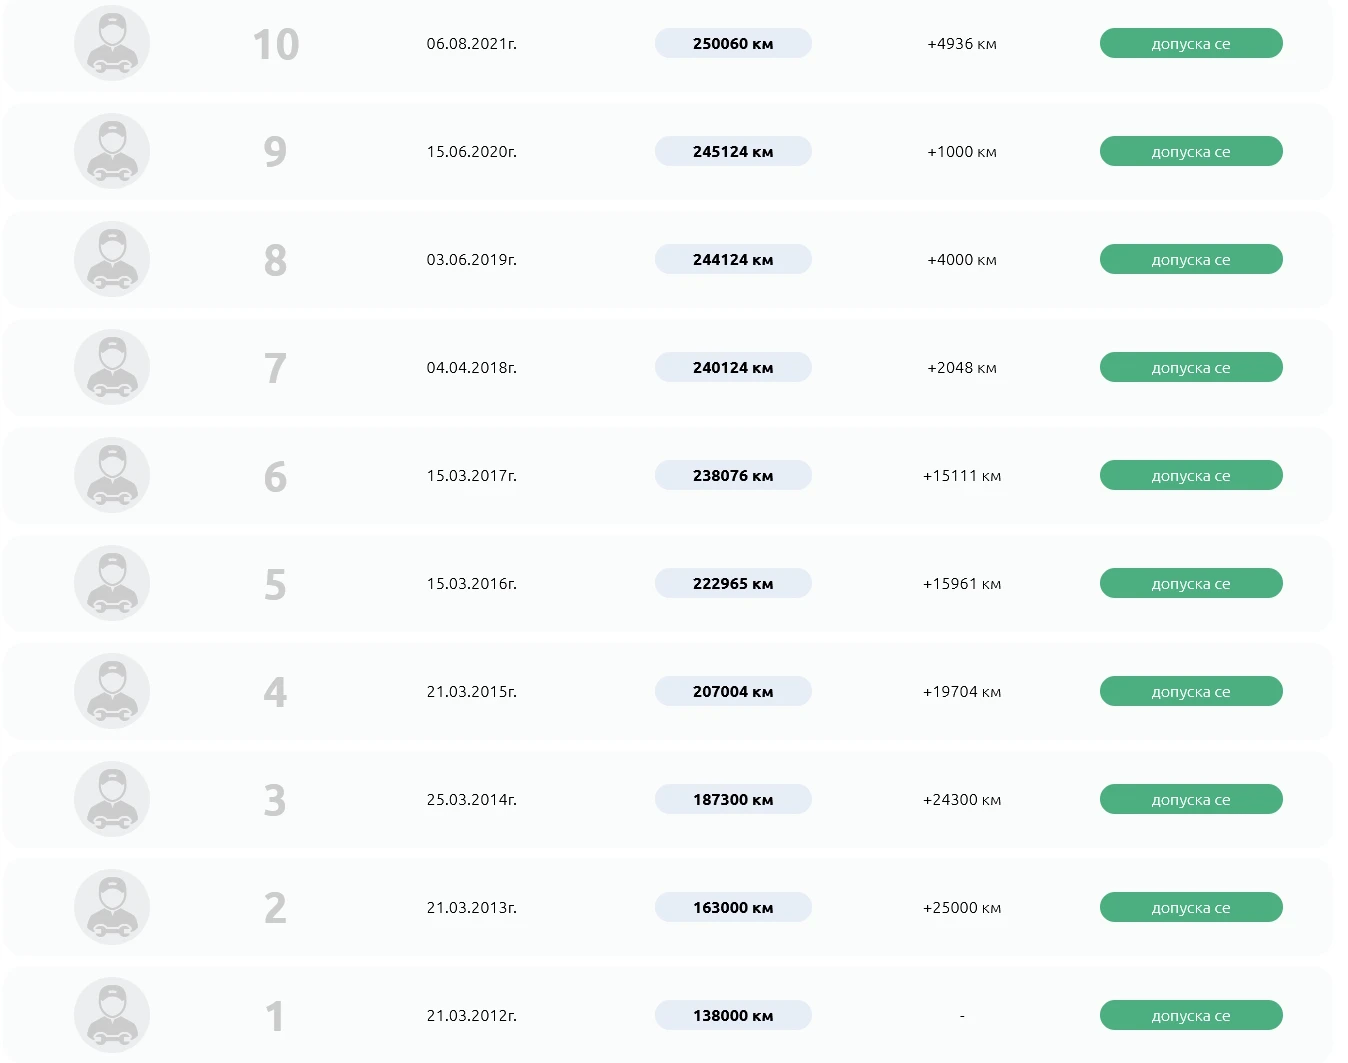Select the 15.03.2016г. inspection date

click(472, 584)
